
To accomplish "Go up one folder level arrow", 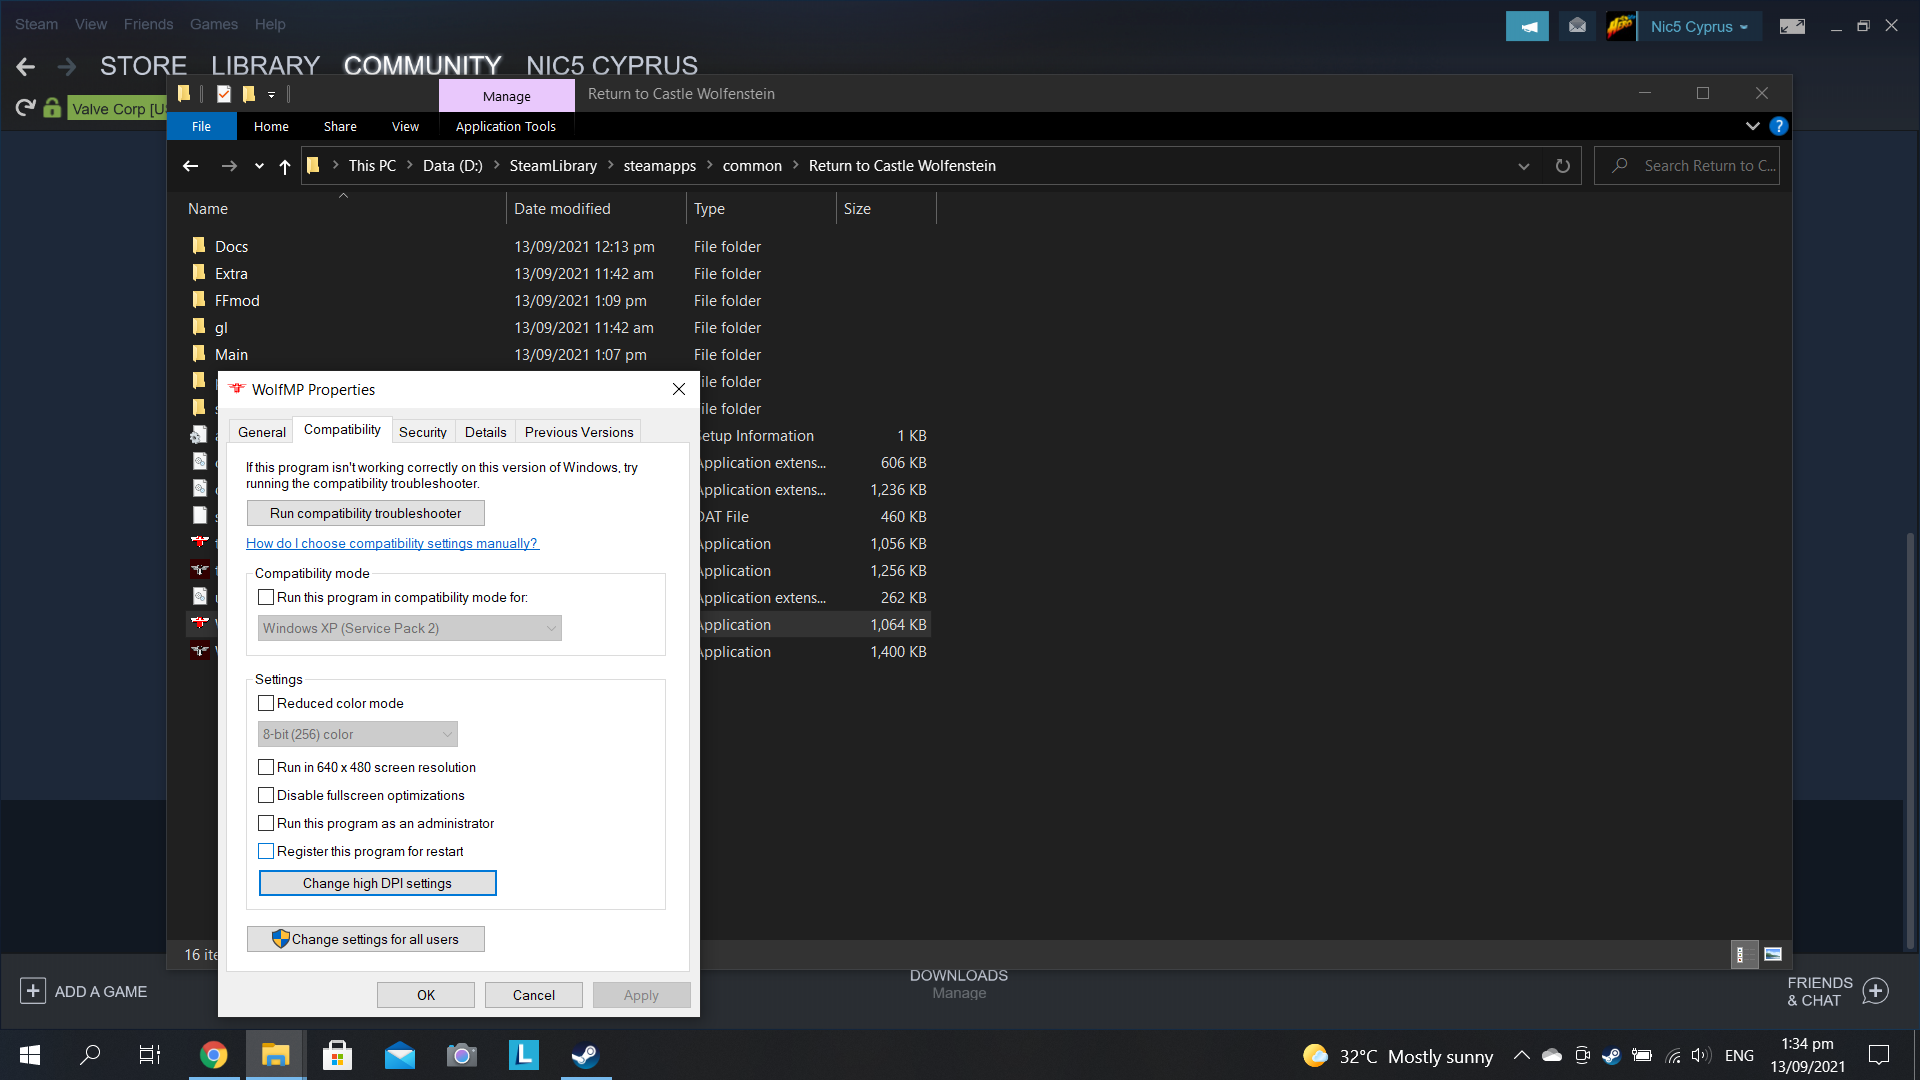I will click(x=285, y=166).
